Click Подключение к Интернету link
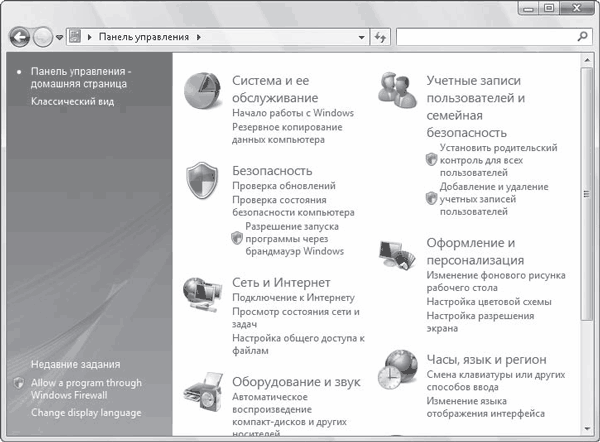 [293, 297]
